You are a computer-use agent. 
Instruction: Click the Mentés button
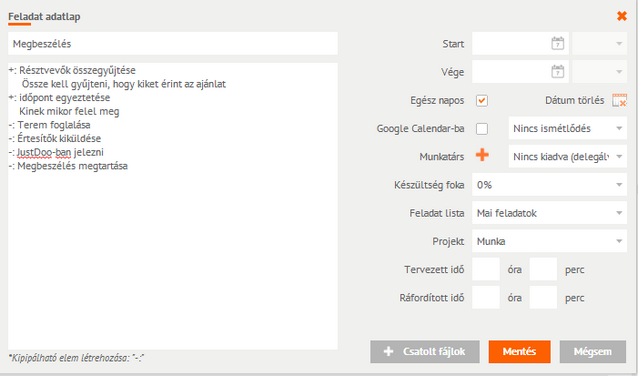[520, 352]
